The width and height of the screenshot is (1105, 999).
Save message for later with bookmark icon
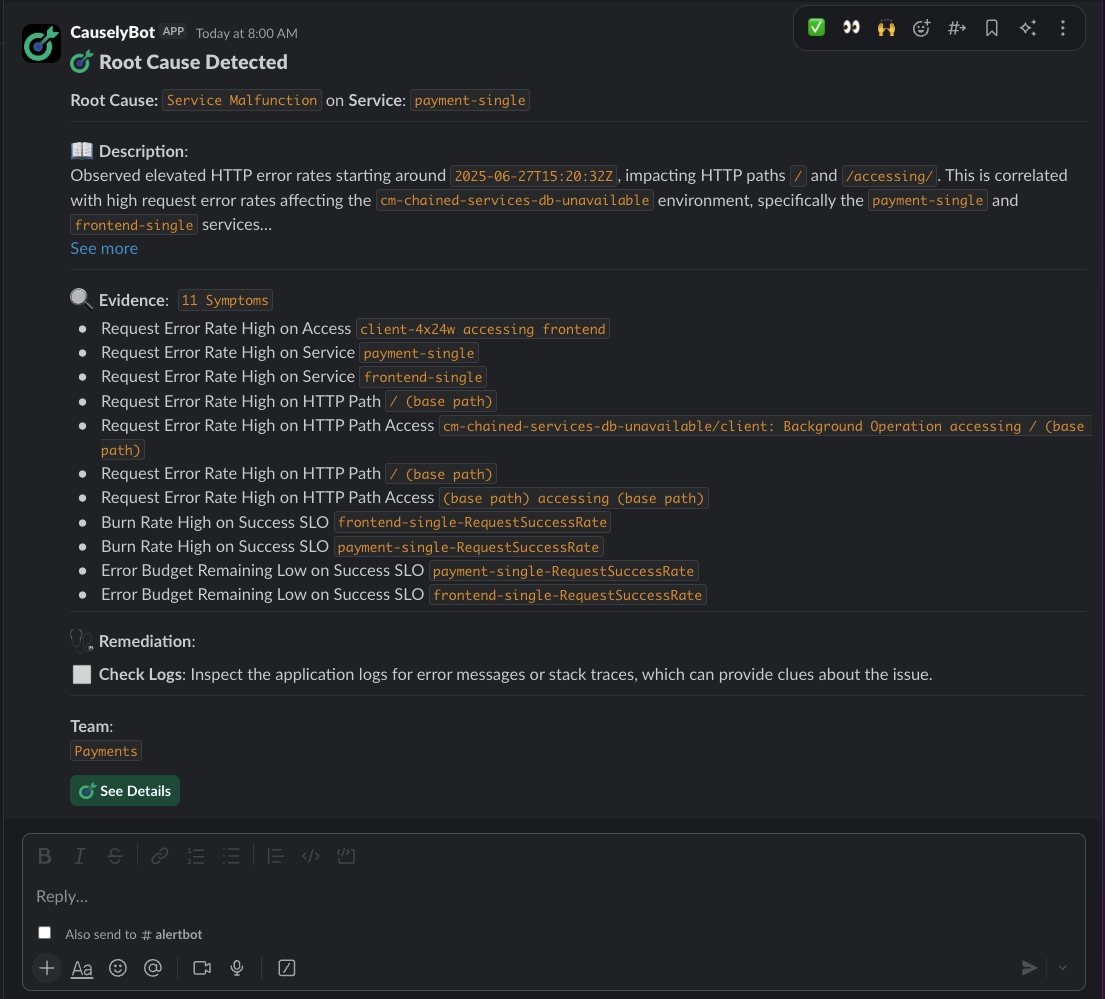(x=992, y=28)
